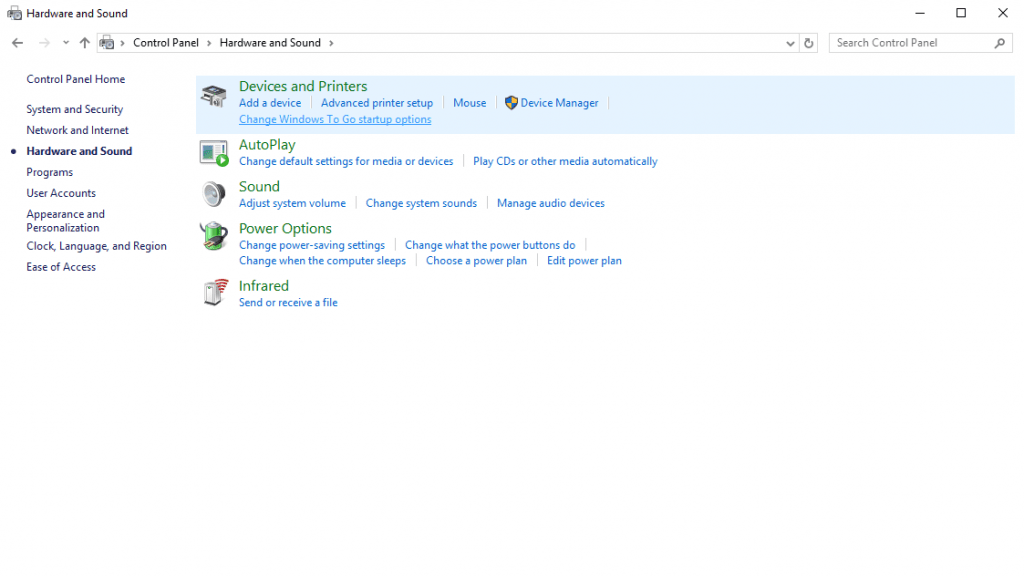Click Change system sounds
Image resolution: width=1024 pixels, height=576 pixels.
(x=421, y=203)
